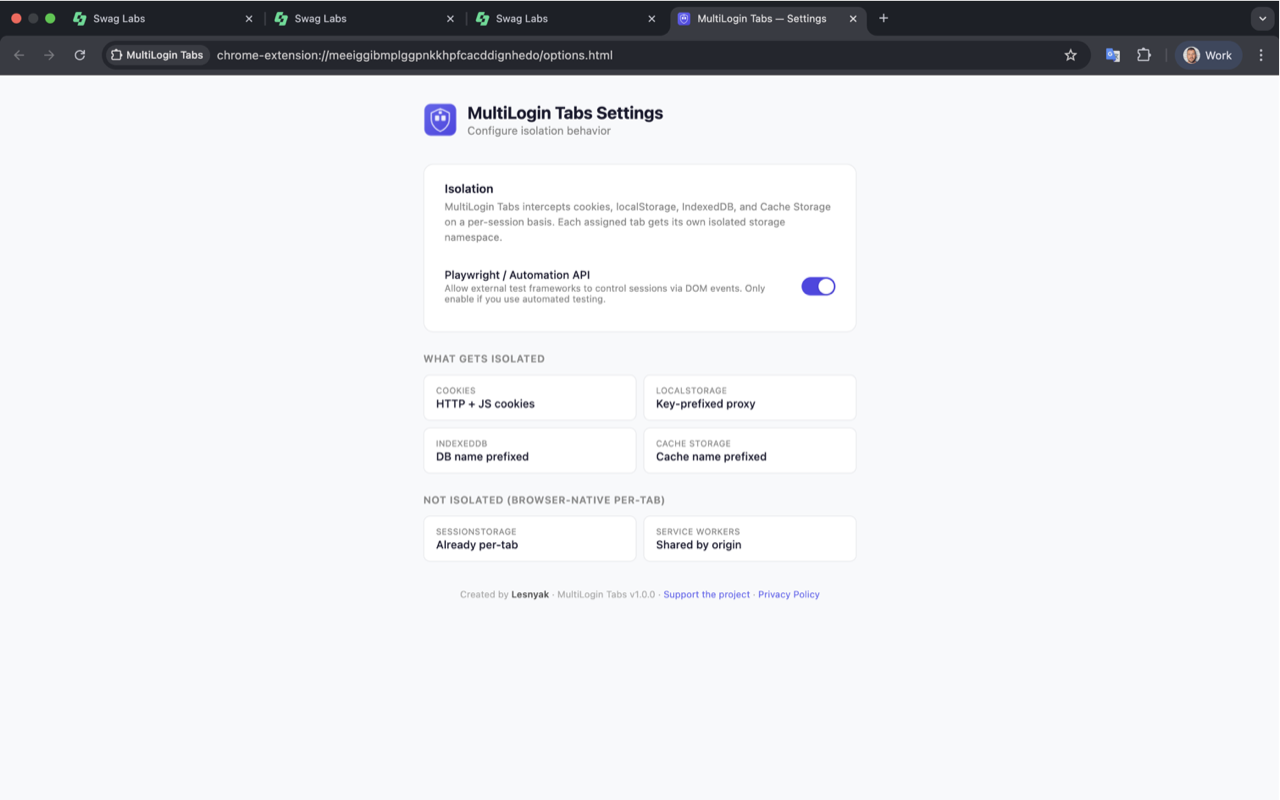Close the third Swag Labs tab
The height and width of the screenshot is (800, 1280).
pyautogui.click(x=652, y=18)
